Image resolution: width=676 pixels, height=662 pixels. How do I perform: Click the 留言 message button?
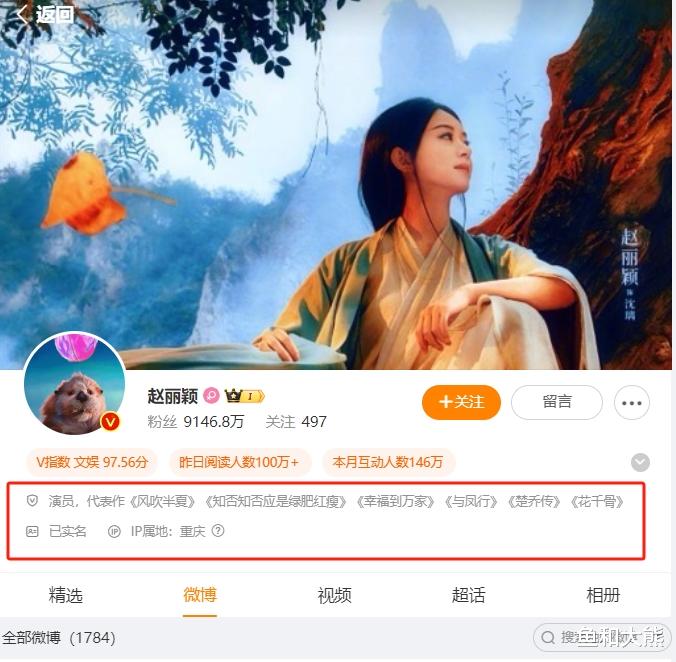557,402
